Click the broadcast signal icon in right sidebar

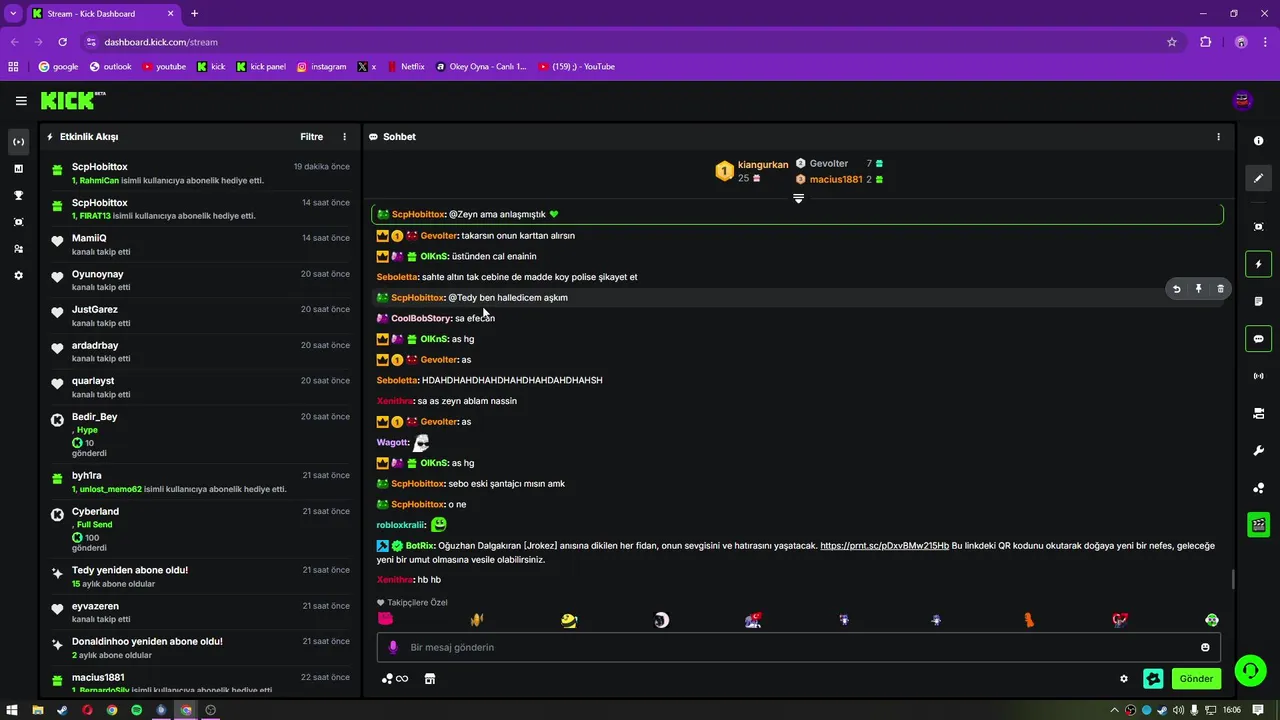(1259, 376)
